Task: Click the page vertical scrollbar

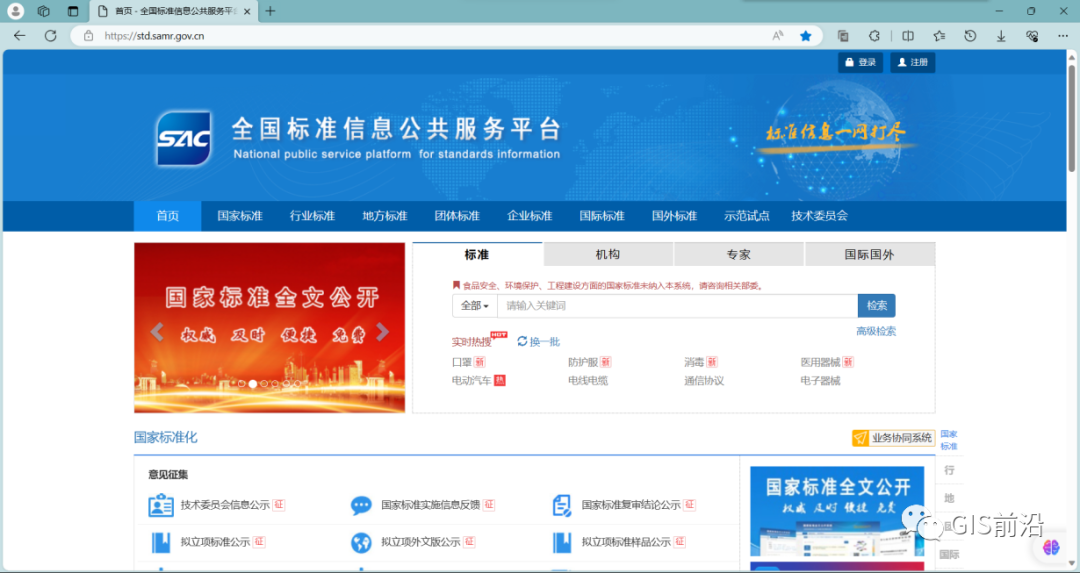Action: [1072, 117]
